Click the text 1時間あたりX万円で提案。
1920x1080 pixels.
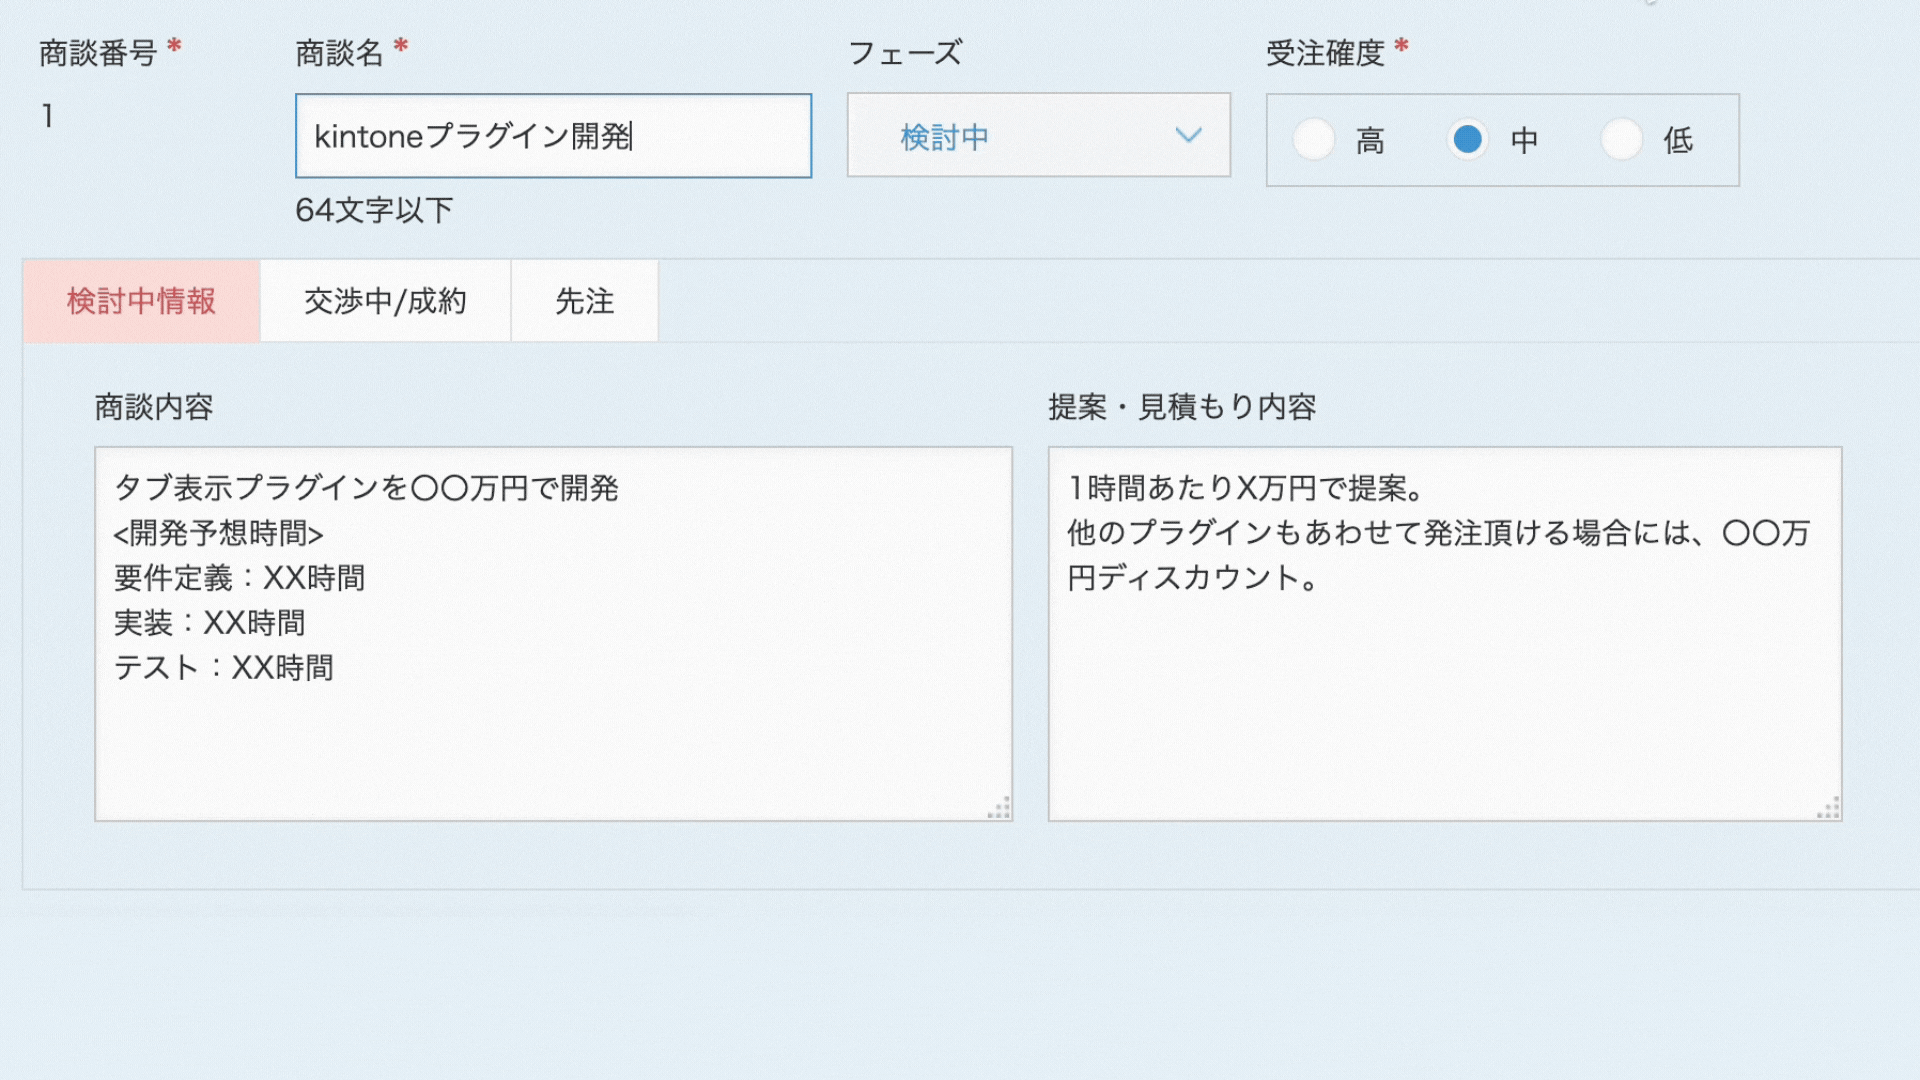pos(1246,488)
